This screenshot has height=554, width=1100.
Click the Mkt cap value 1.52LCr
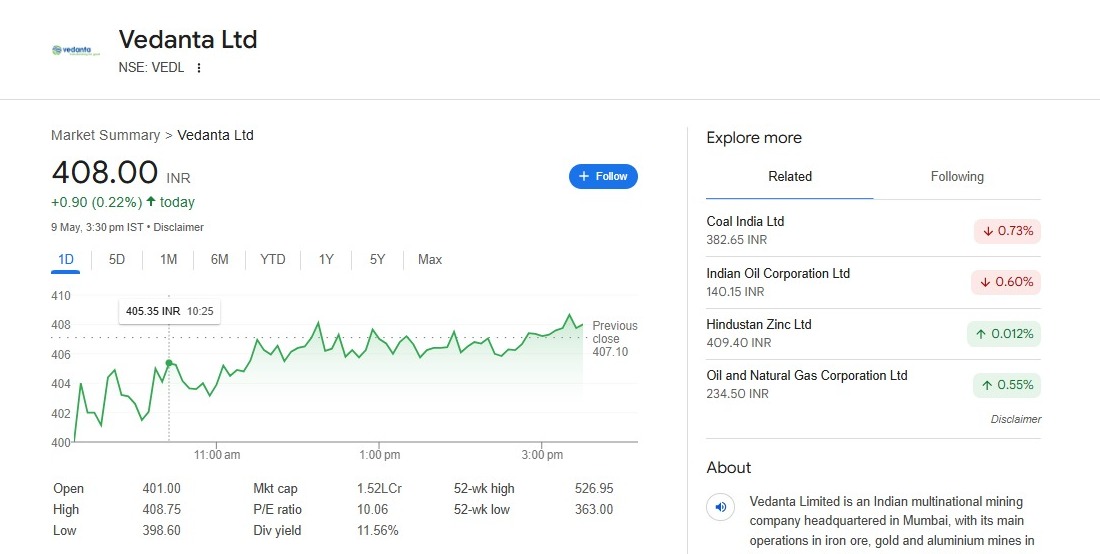click(380, 489)
